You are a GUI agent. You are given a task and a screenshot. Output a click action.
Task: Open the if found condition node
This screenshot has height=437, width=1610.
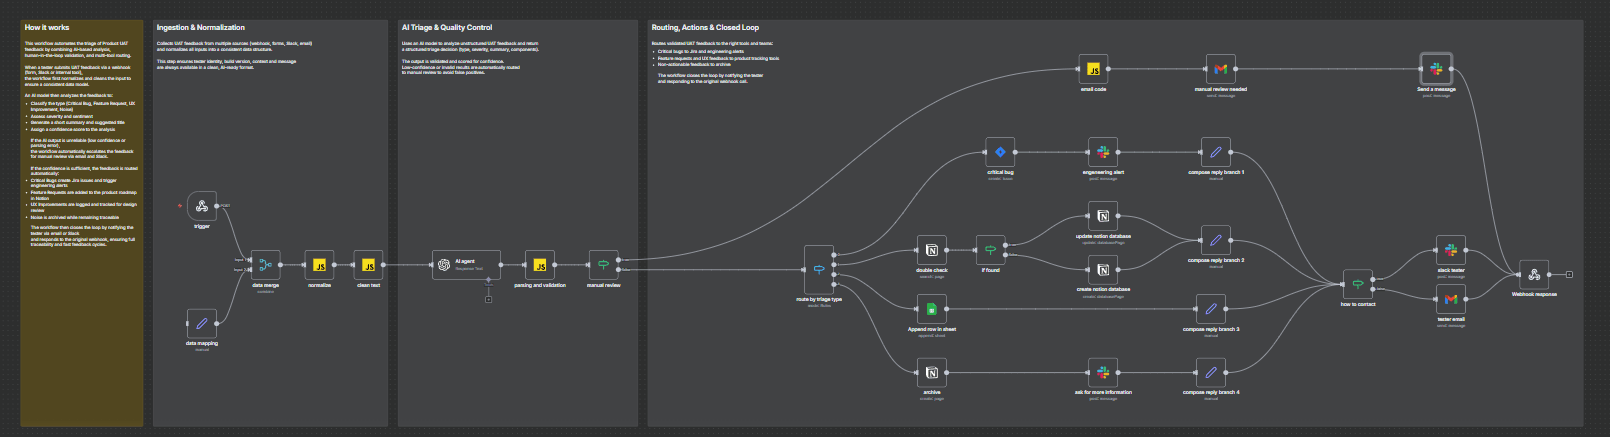click(x=990, y=250)
